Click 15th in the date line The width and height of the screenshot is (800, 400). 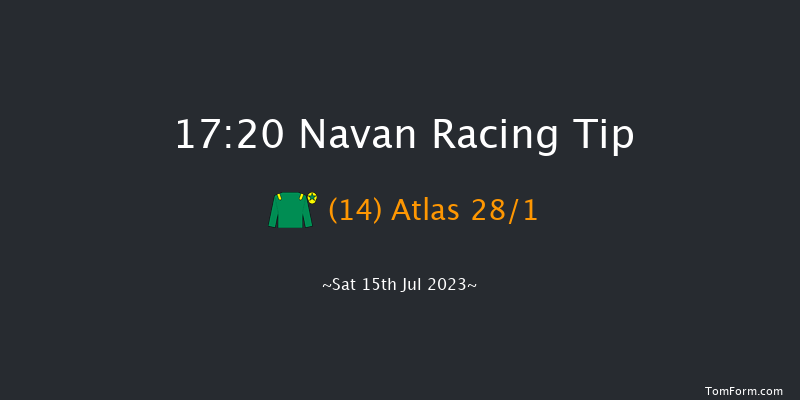378,285
